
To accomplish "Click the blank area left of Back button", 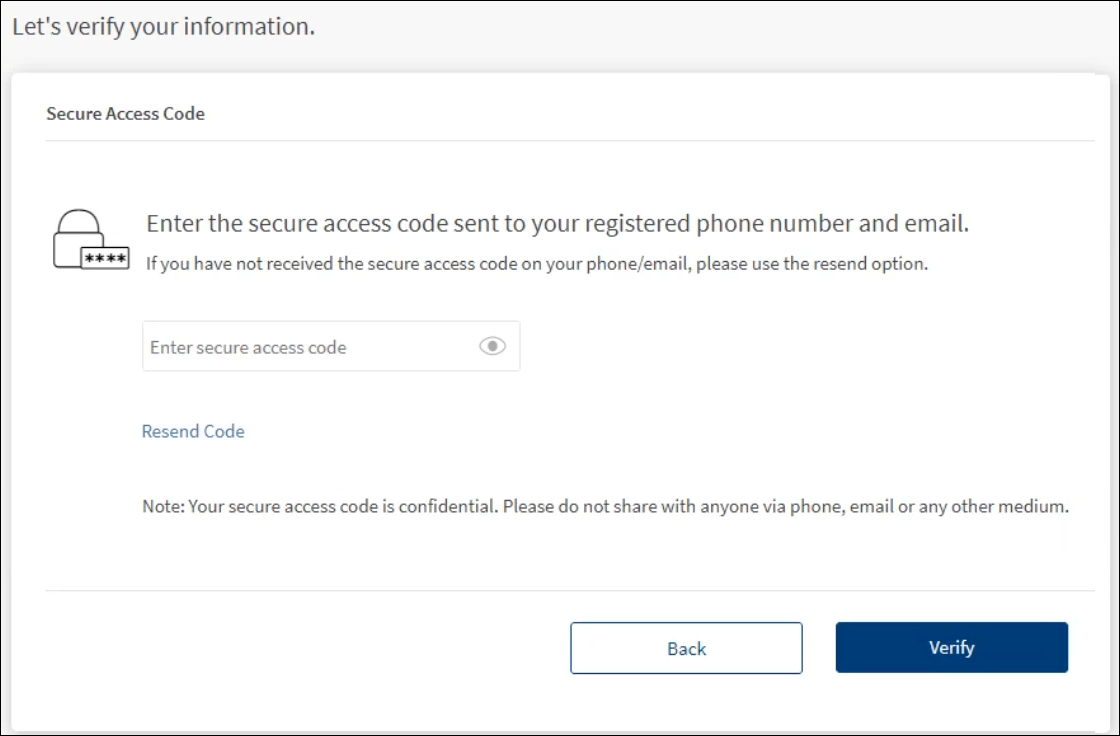I will (x=300, y=648).
